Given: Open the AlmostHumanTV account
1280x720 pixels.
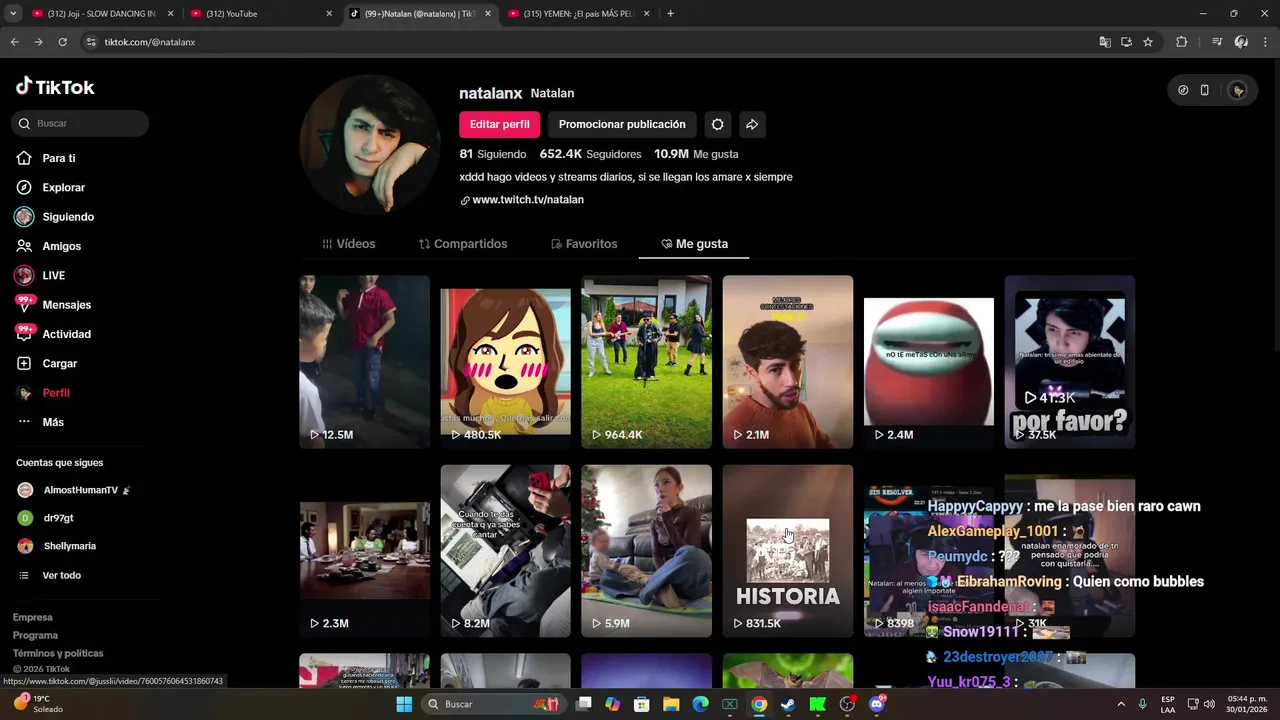Looking at the screenshot, I should 80,490.
